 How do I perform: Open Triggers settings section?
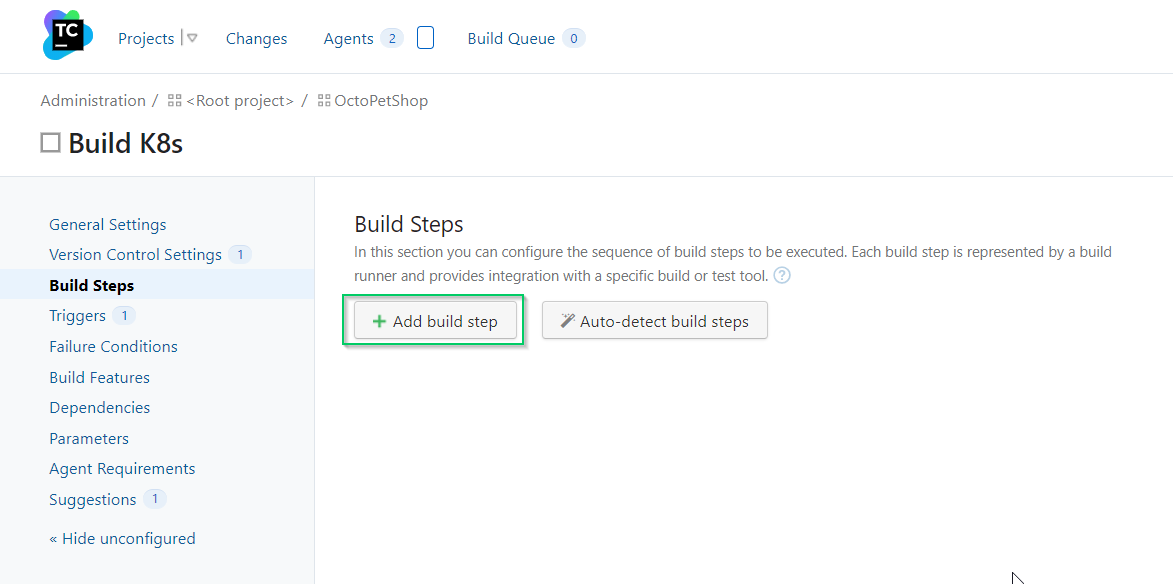point(77,316)
